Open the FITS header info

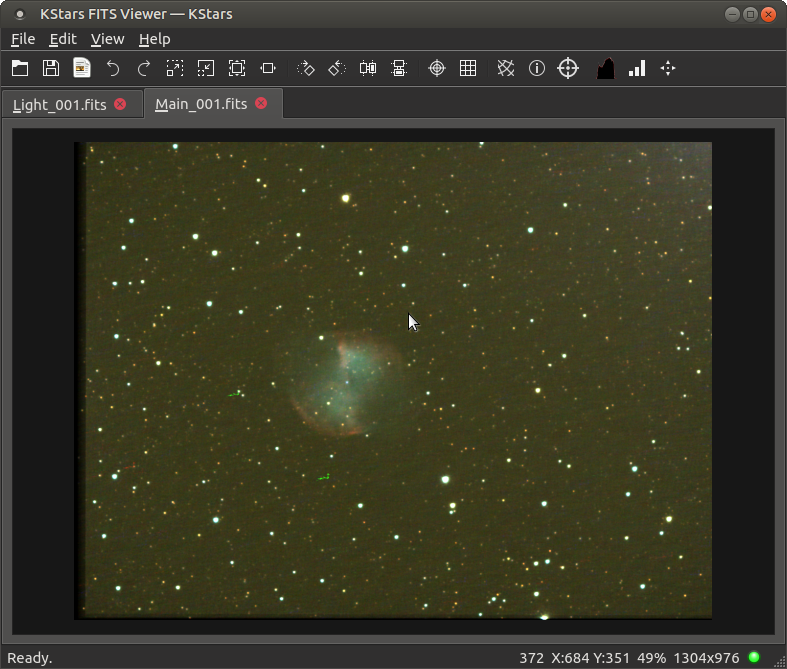(x=537, y=68)
